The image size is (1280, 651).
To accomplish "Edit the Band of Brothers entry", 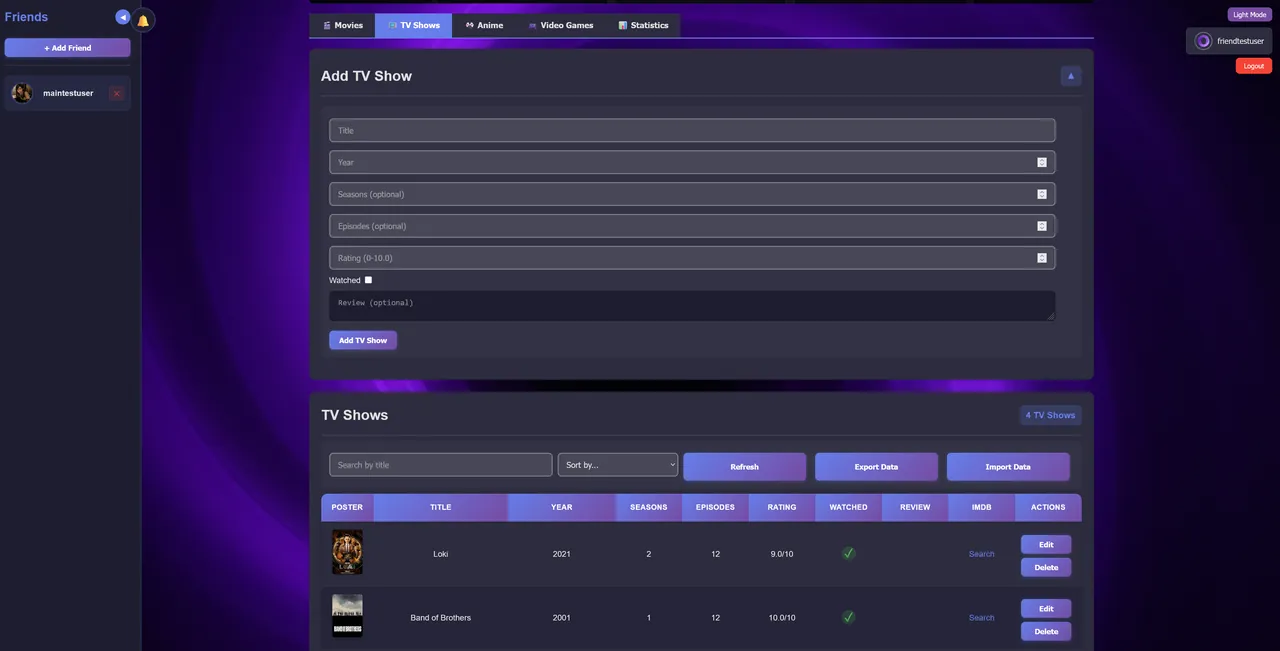I will pos(1046,608).
